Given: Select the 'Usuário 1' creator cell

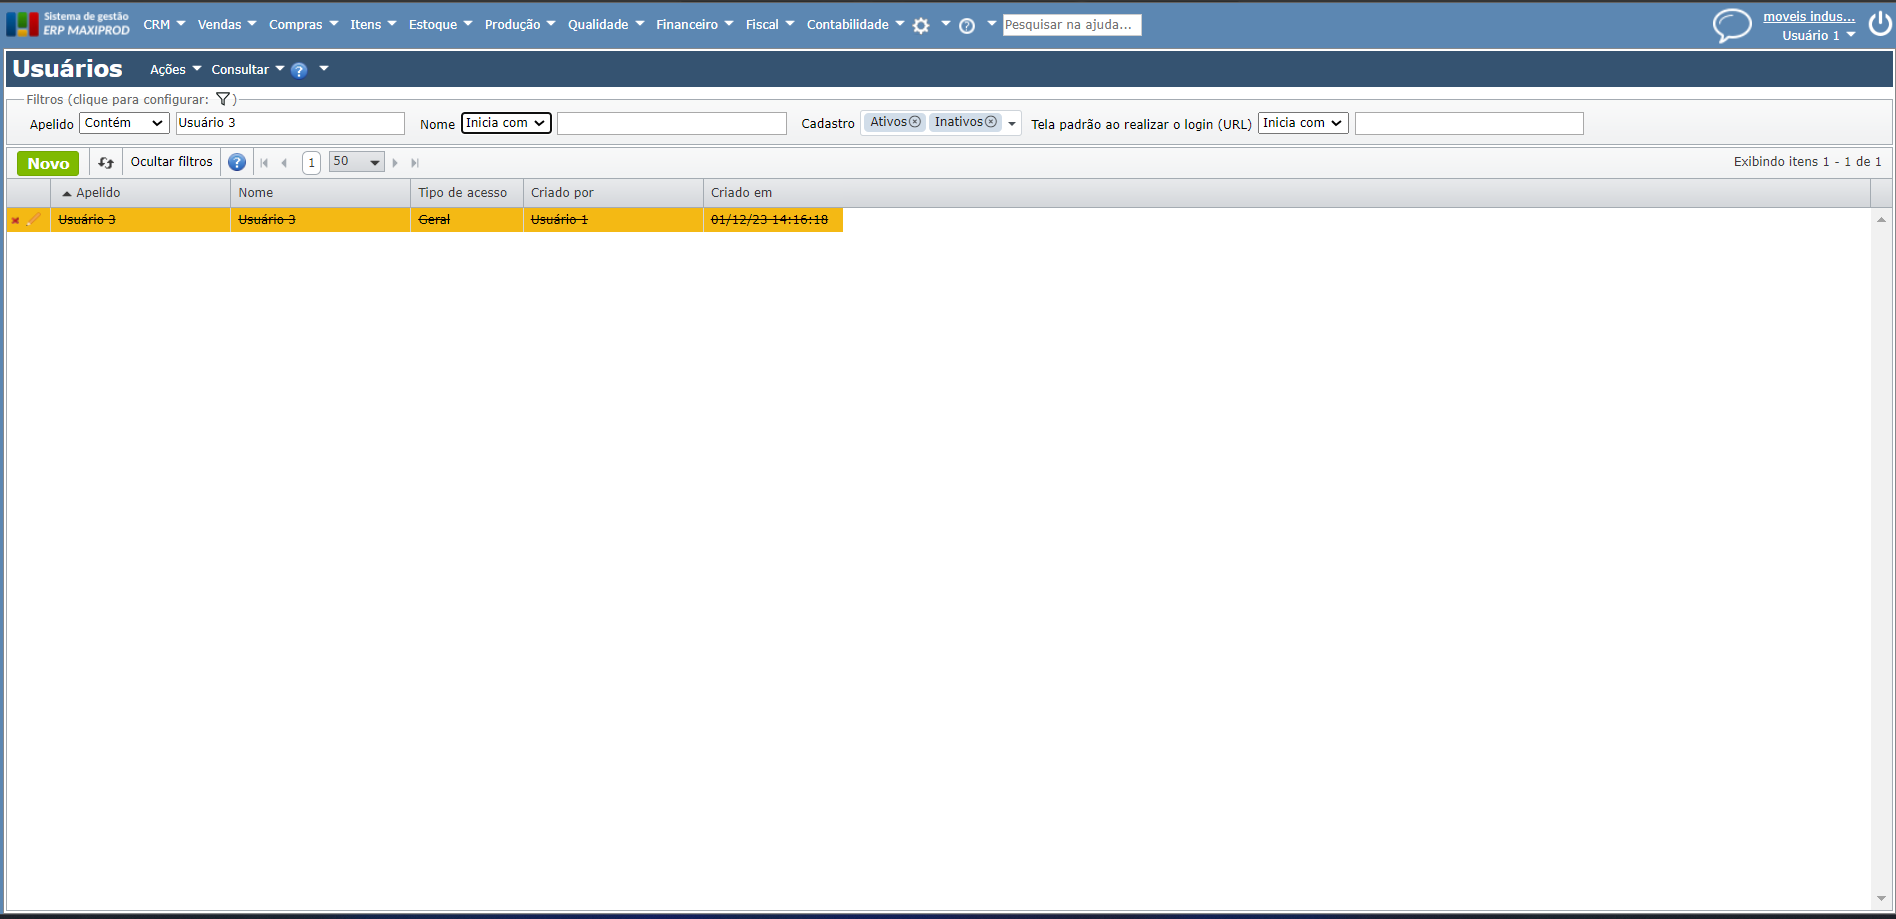Looking at the screenshot, I should click(613, 220).
